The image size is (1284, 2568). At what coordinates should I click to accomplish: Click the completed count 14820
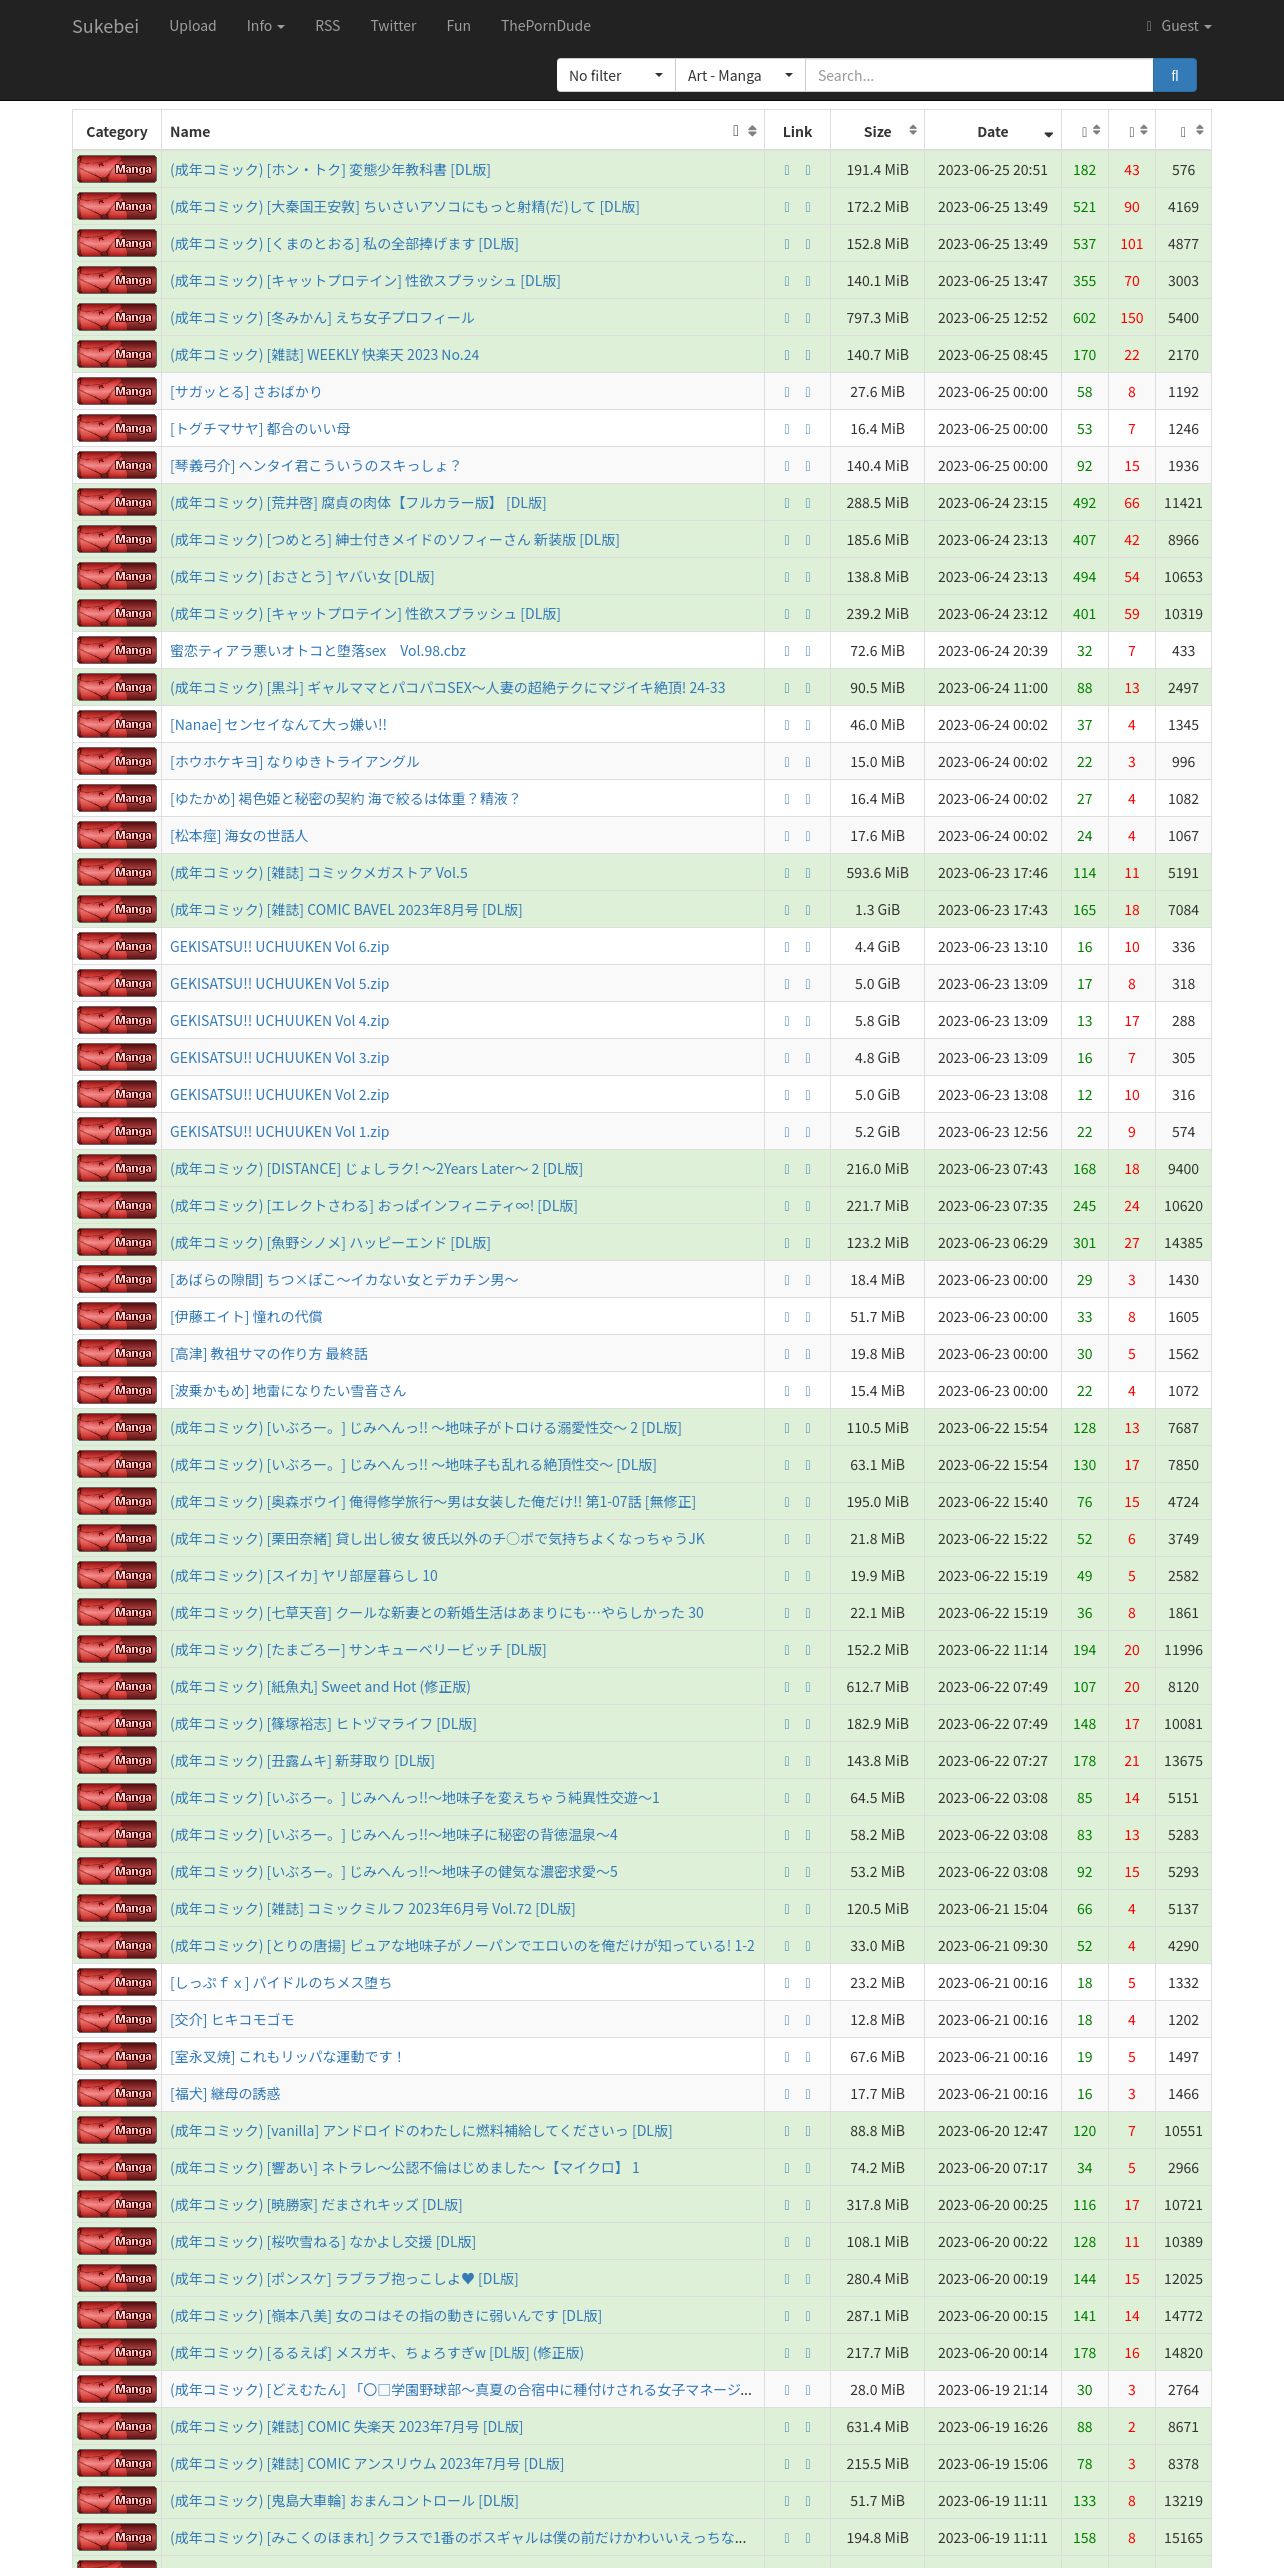[x=1183, y=2353]
